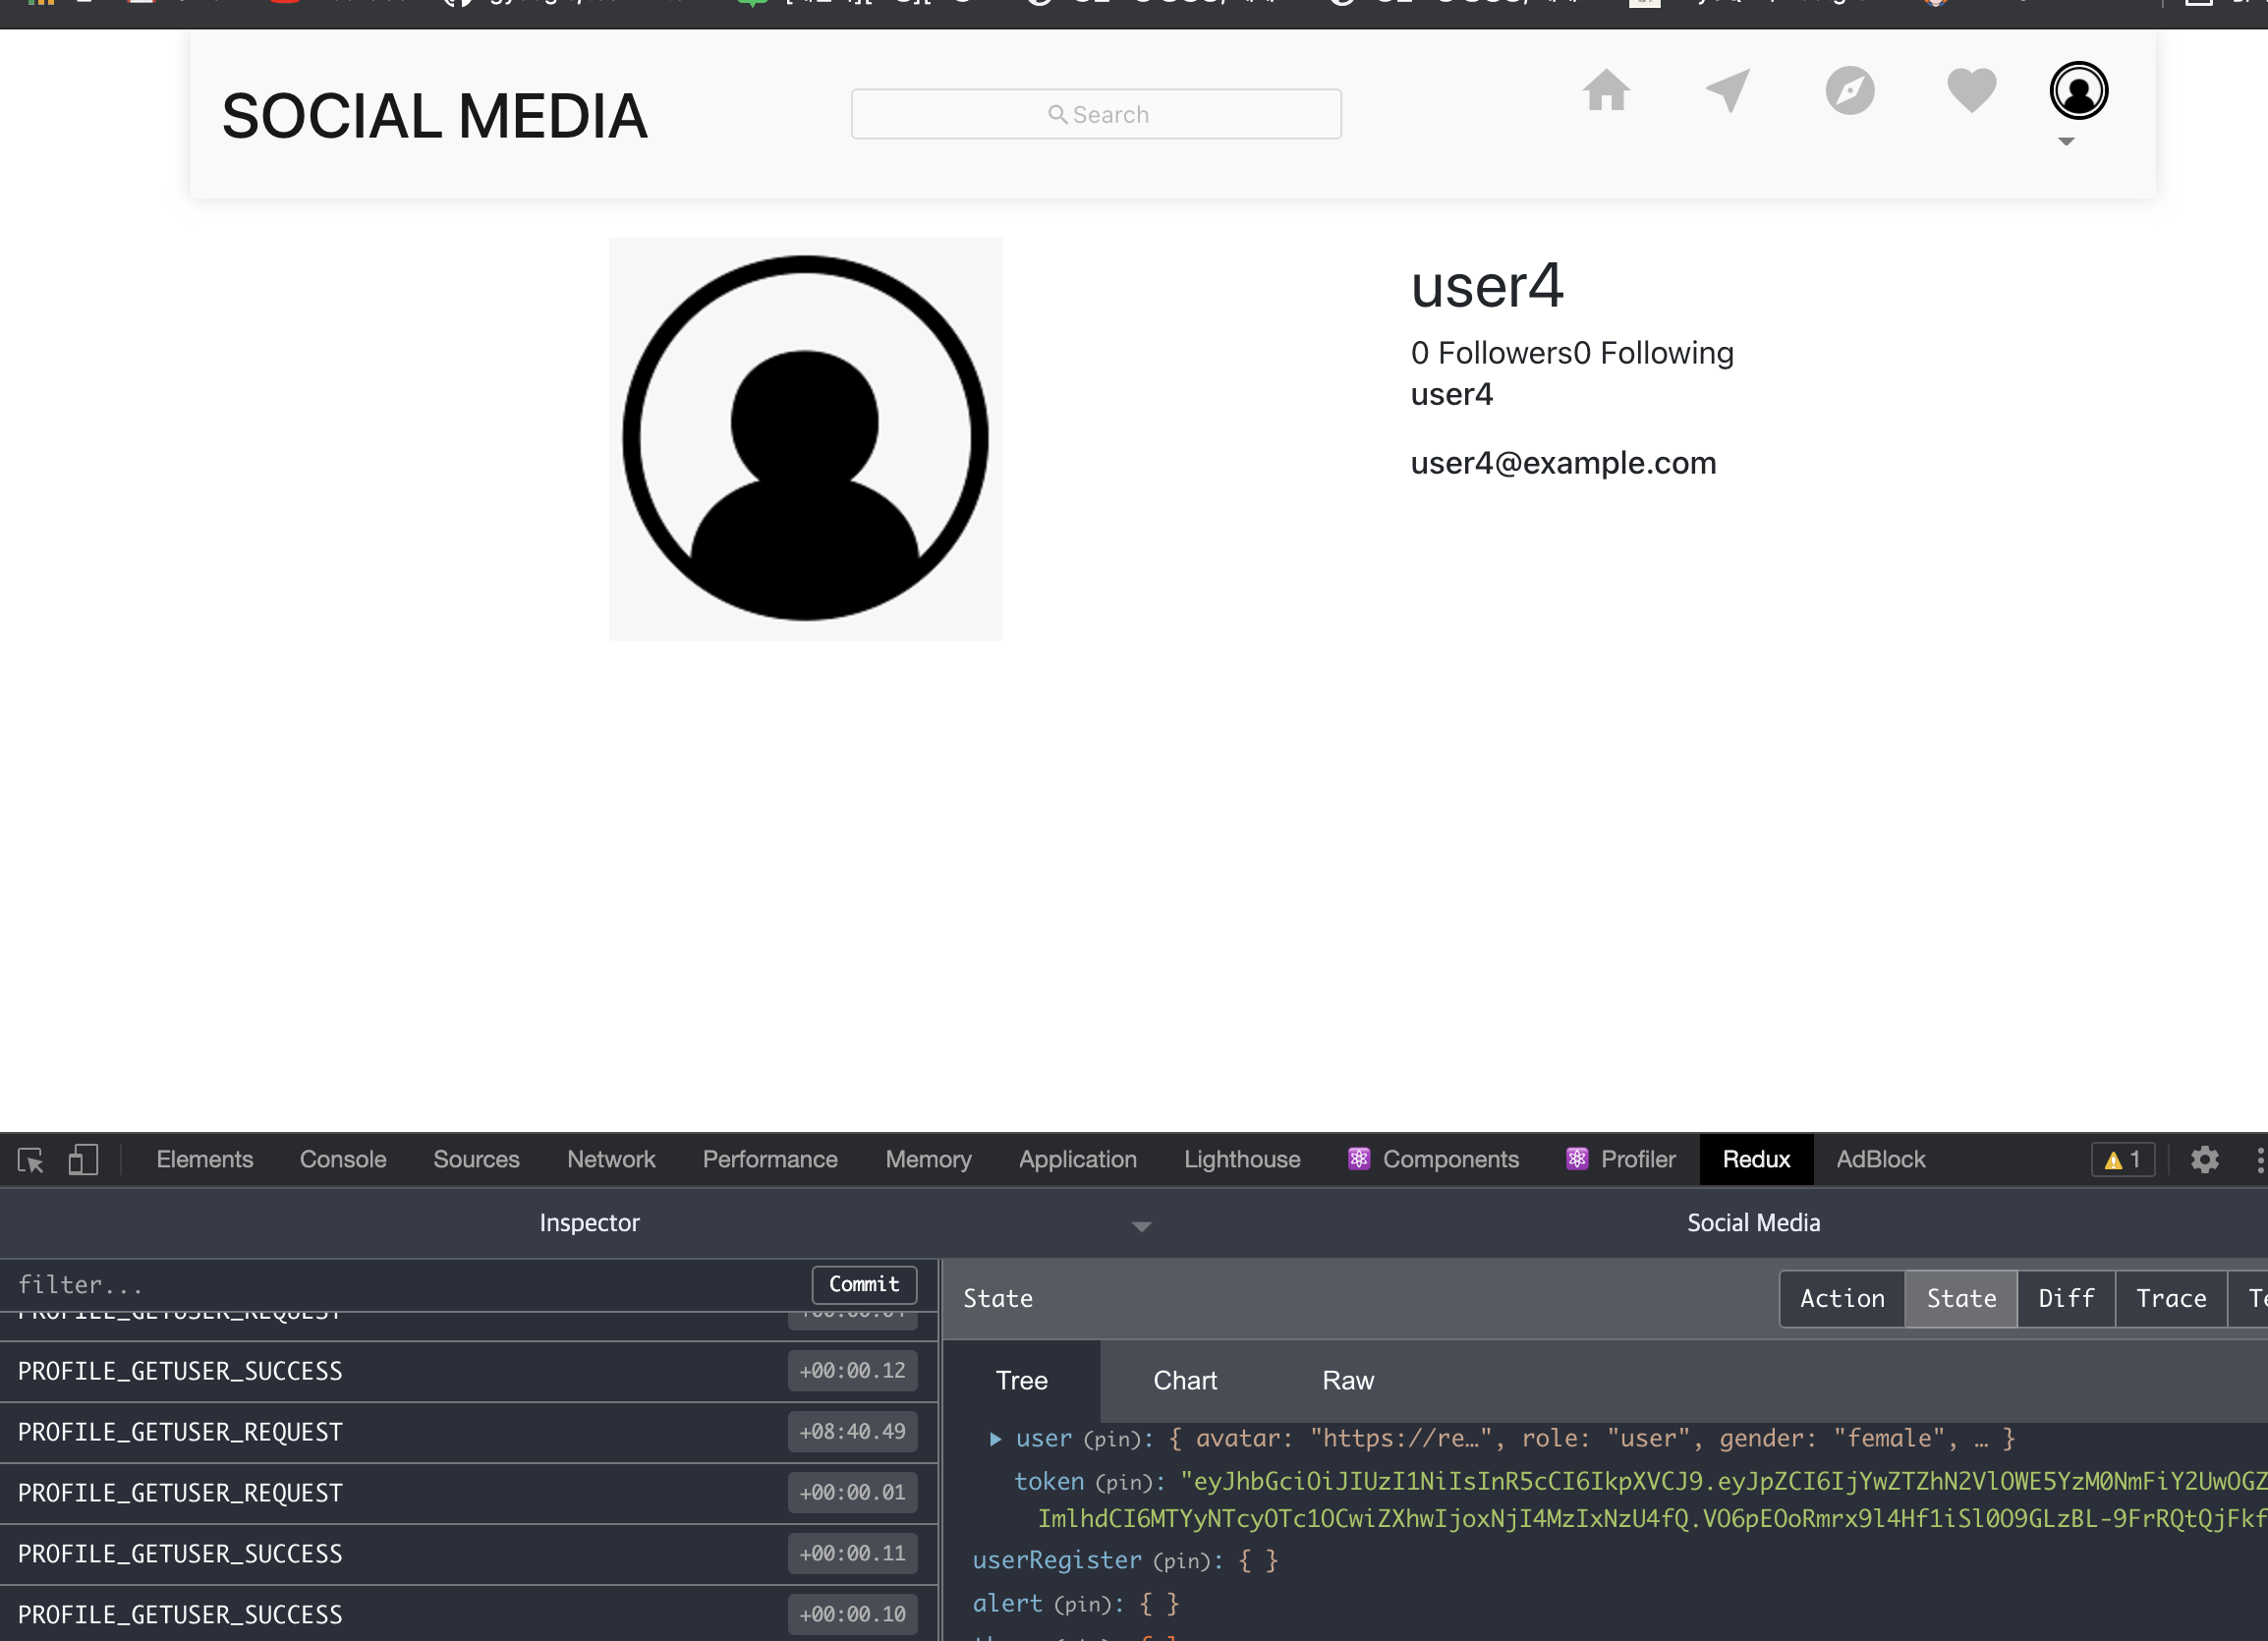
Task: Expand the user state tree node
Action: [x=995, y=1439]
